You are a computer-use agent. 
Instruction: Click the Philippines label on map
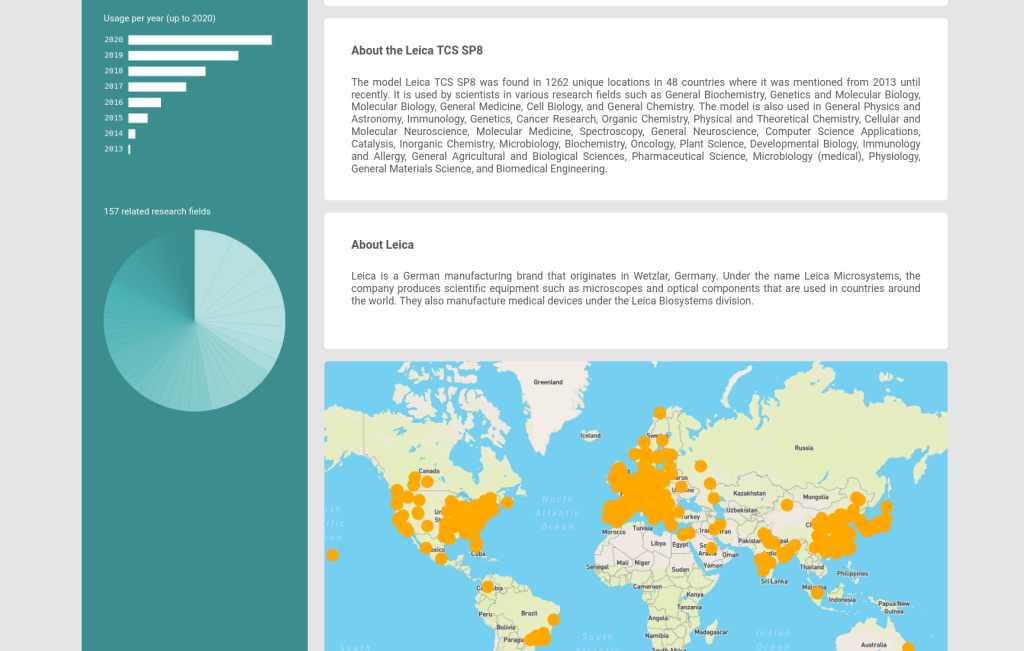[x=852, y=573]
